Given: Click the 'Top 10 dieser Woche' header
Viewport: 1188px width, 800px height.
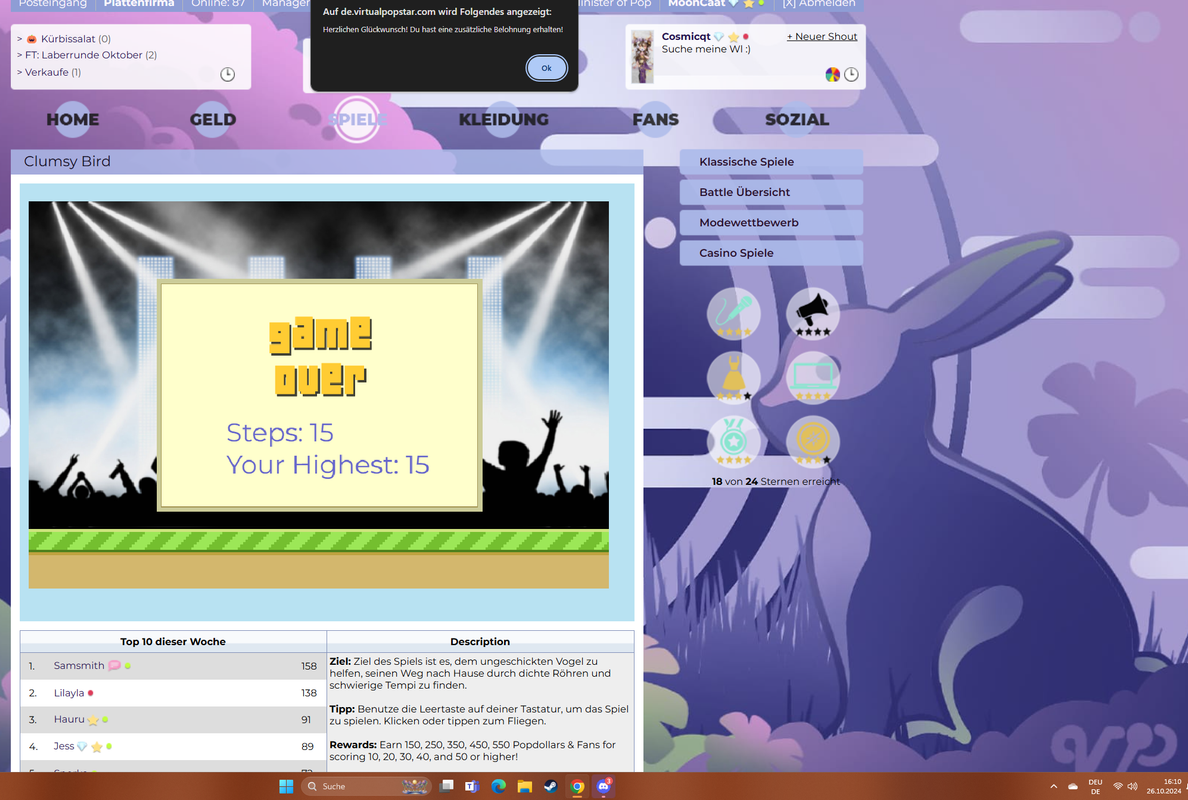Looking at the screenshot, I should click(173, 642).
